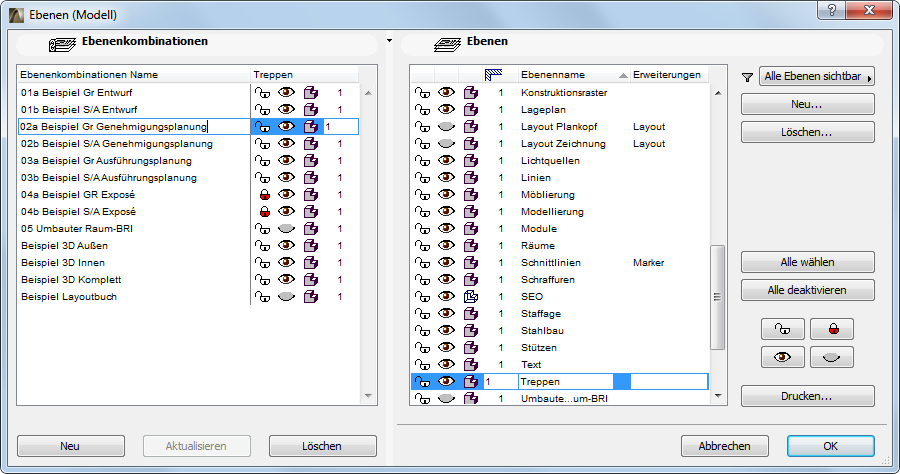Toggle lock icon for Konstruktionsraster layer

pyautogui.click(x=422, y=92)
